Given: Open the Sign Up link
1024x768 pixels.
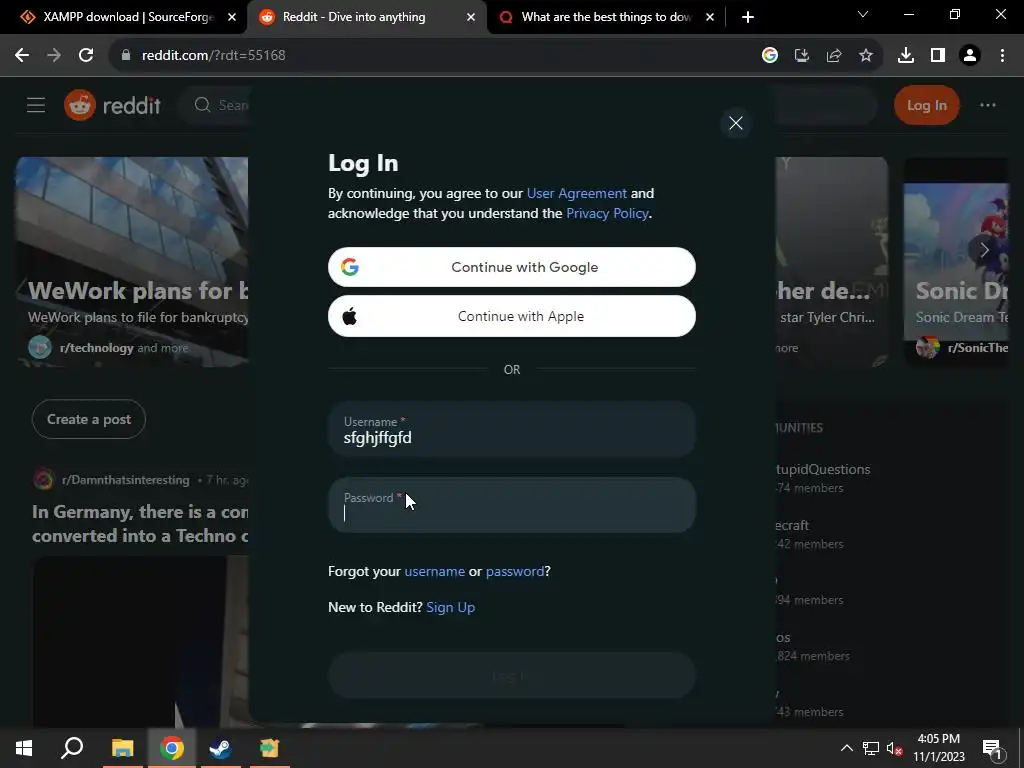Looking at the screenshot, I should (451, 607).
